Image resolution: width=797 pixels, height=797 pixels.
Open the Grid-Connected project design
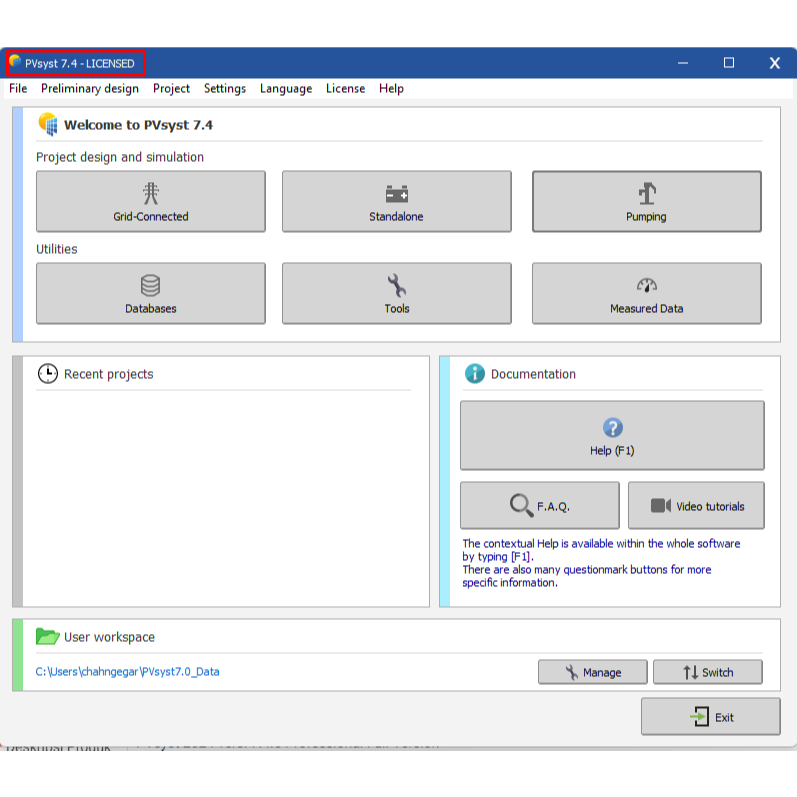pos(151,202)
